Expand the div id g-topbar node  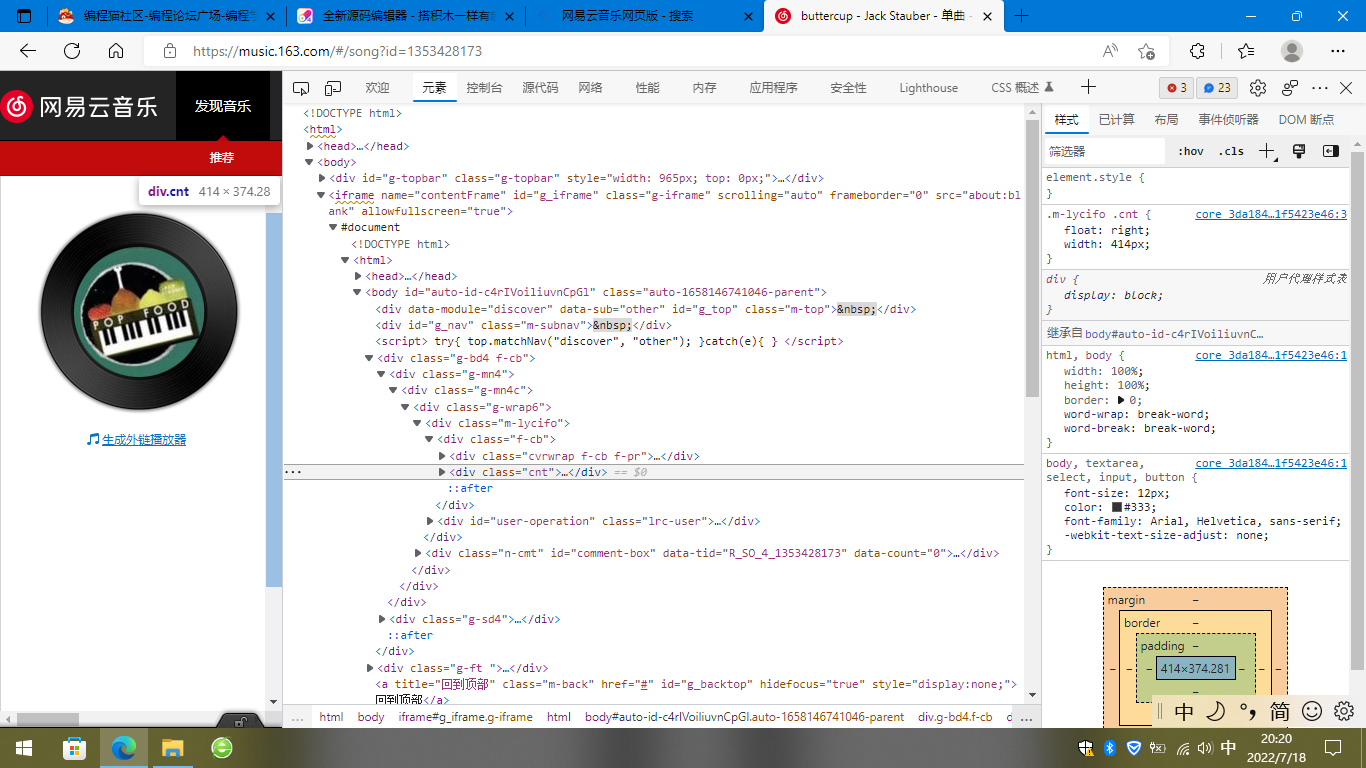(x=322, y=178)
